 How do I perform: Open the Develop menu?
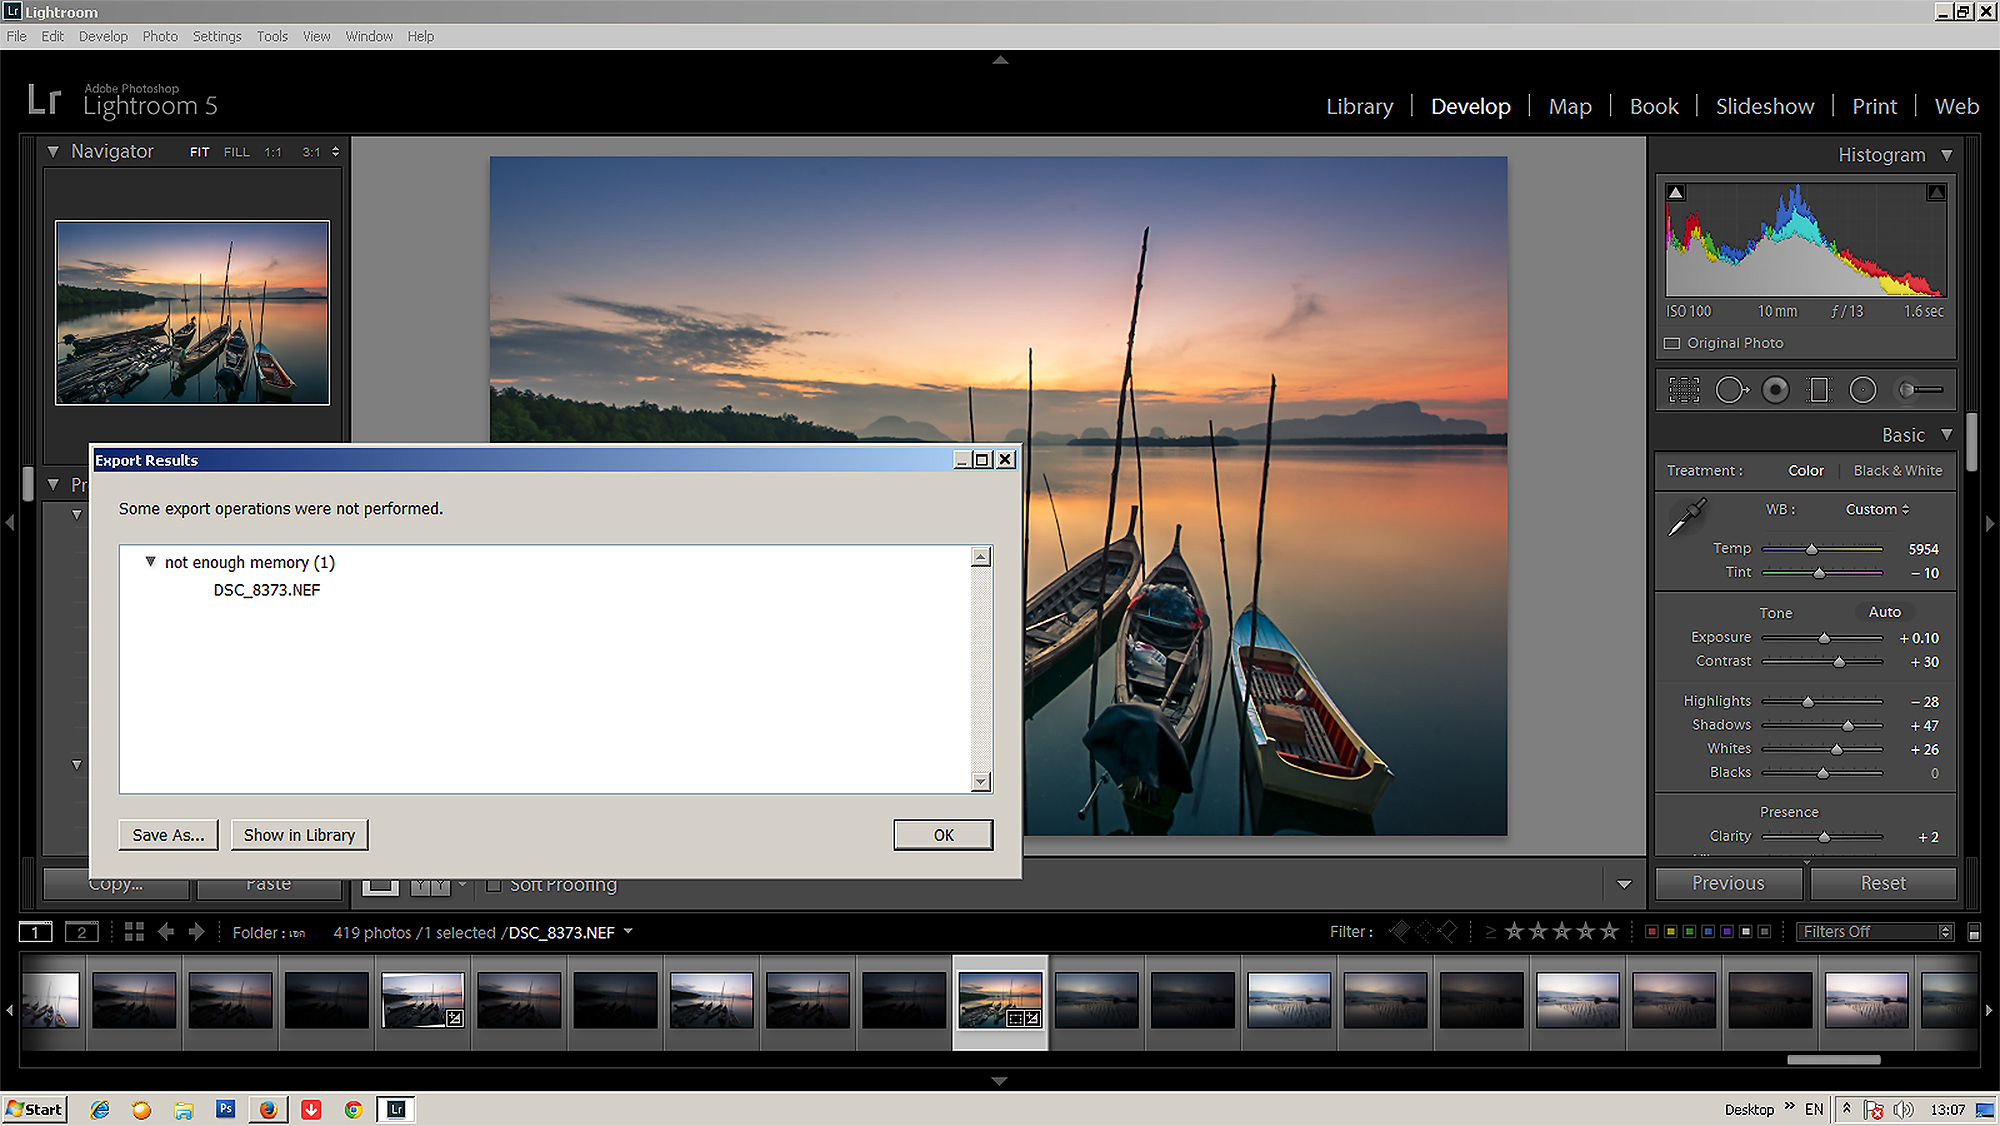[103, 36]
